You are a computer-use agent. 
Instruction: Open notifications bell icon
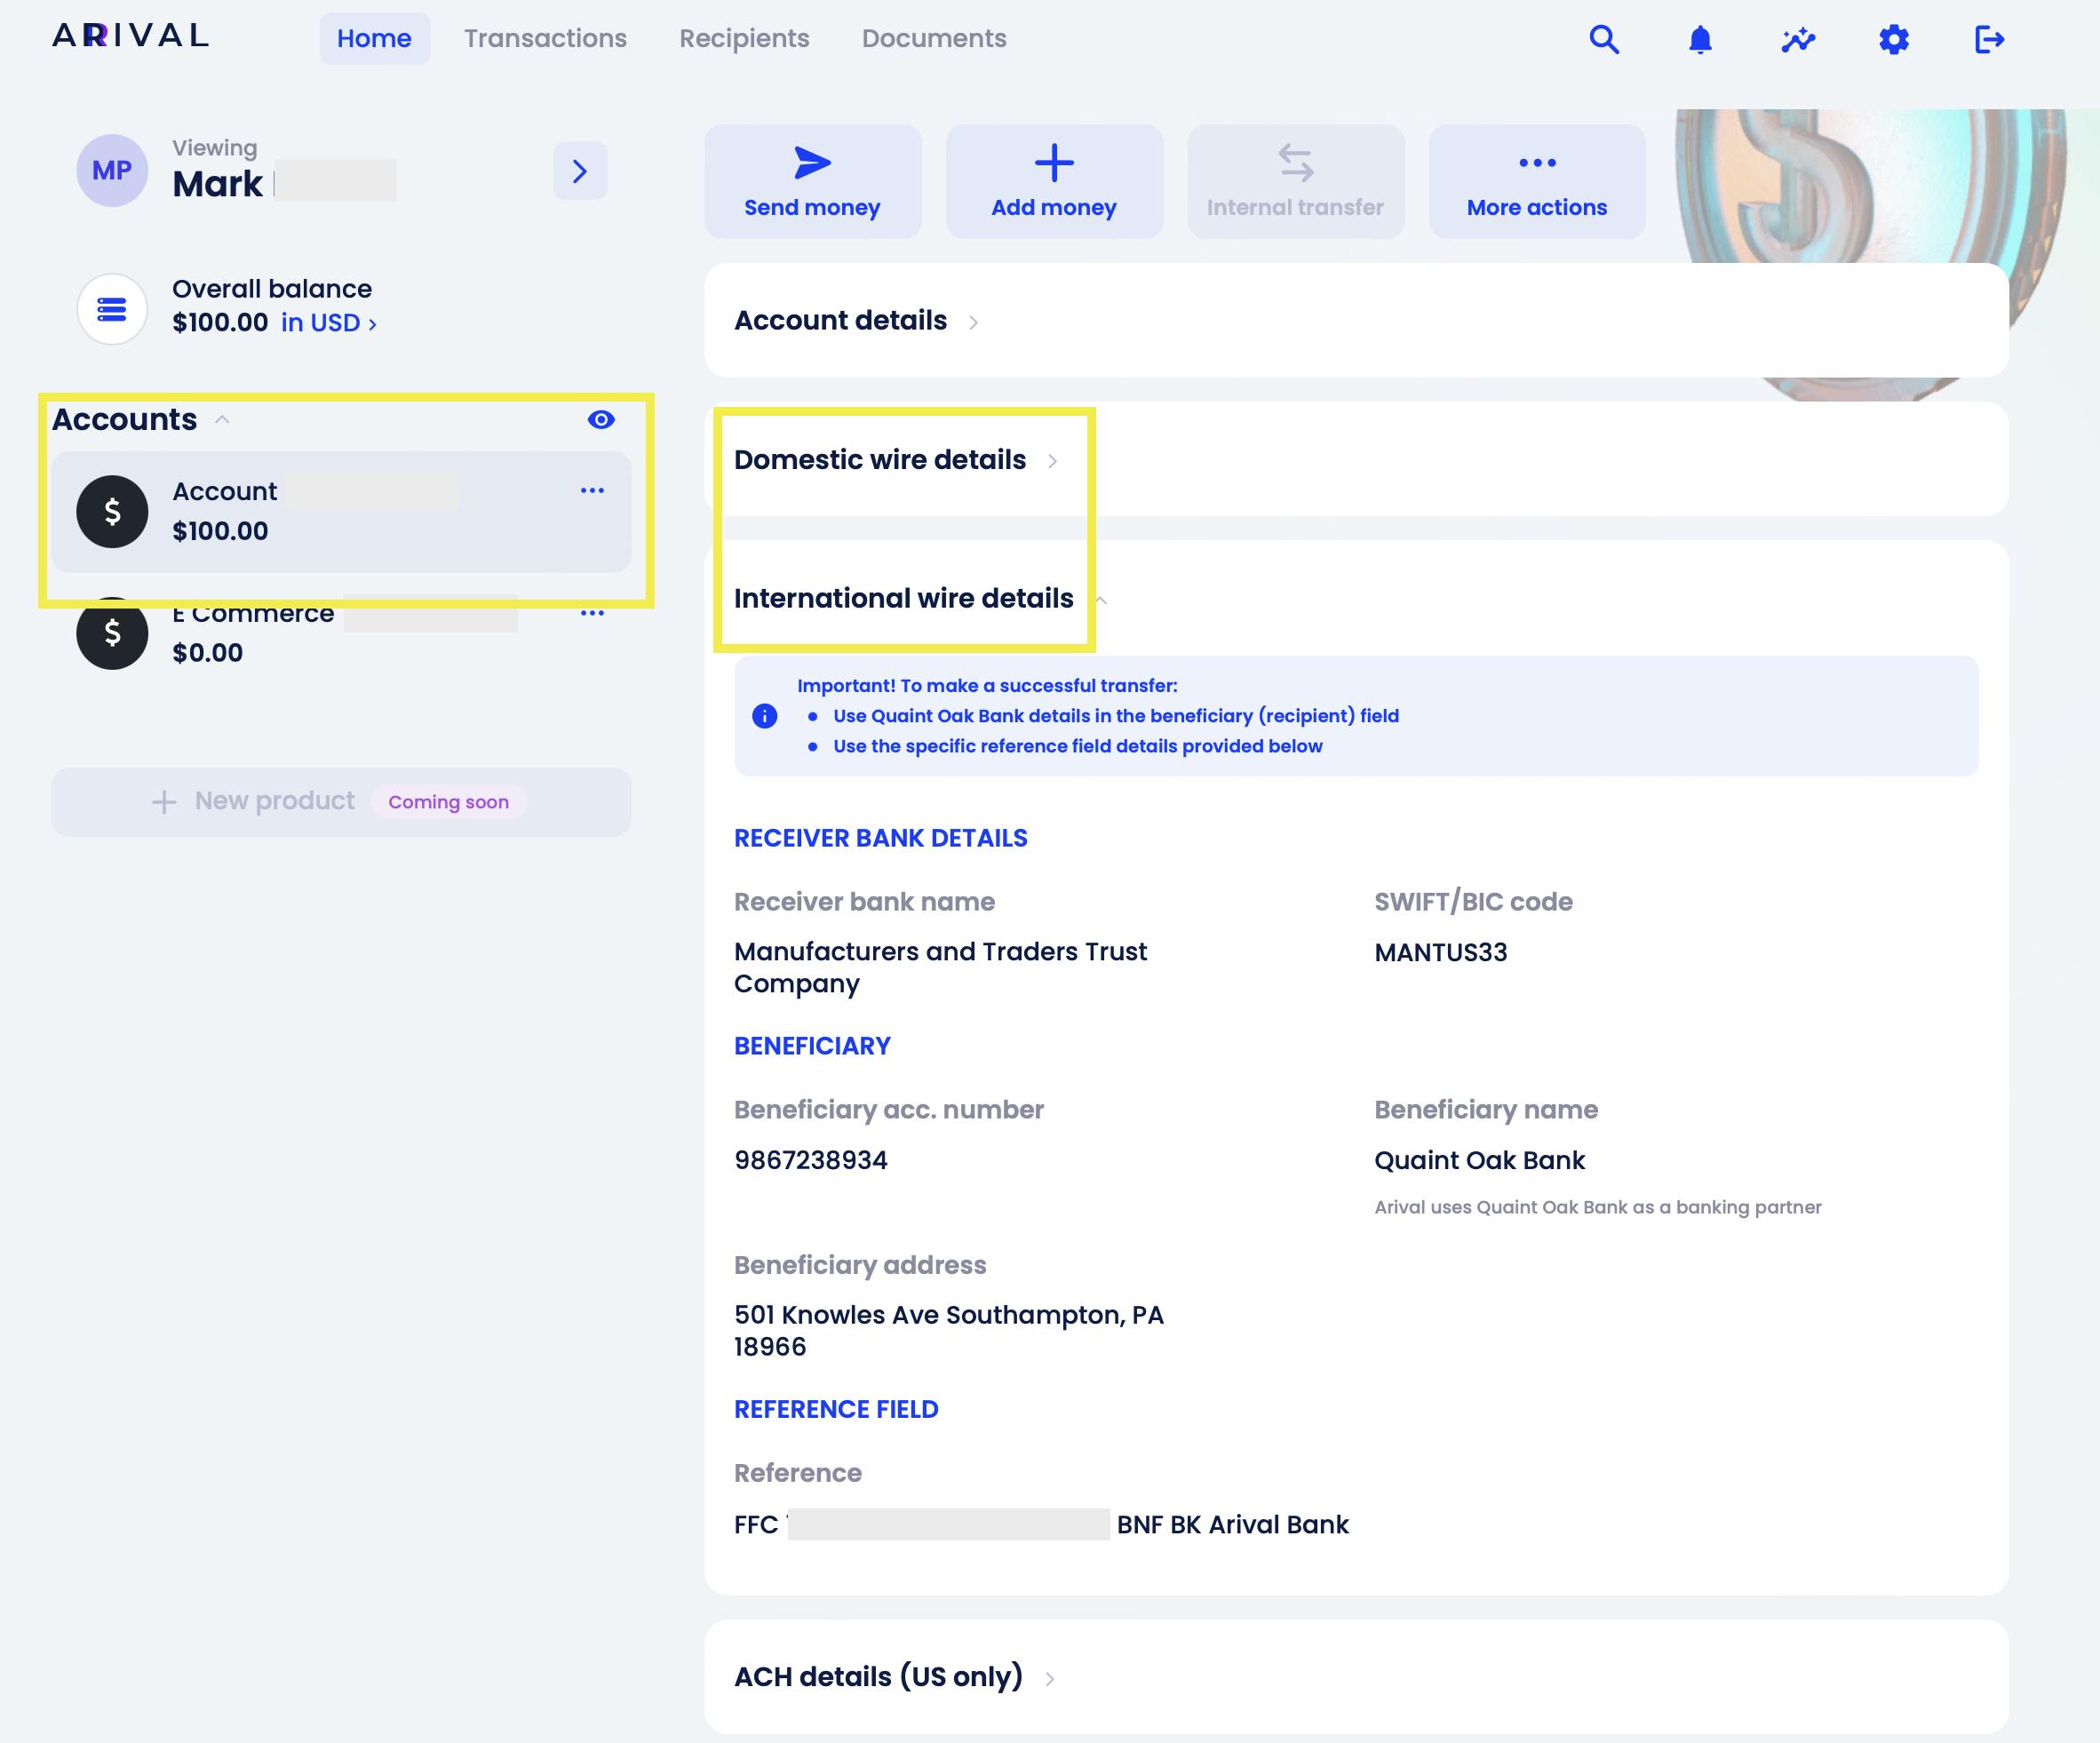1700,40
